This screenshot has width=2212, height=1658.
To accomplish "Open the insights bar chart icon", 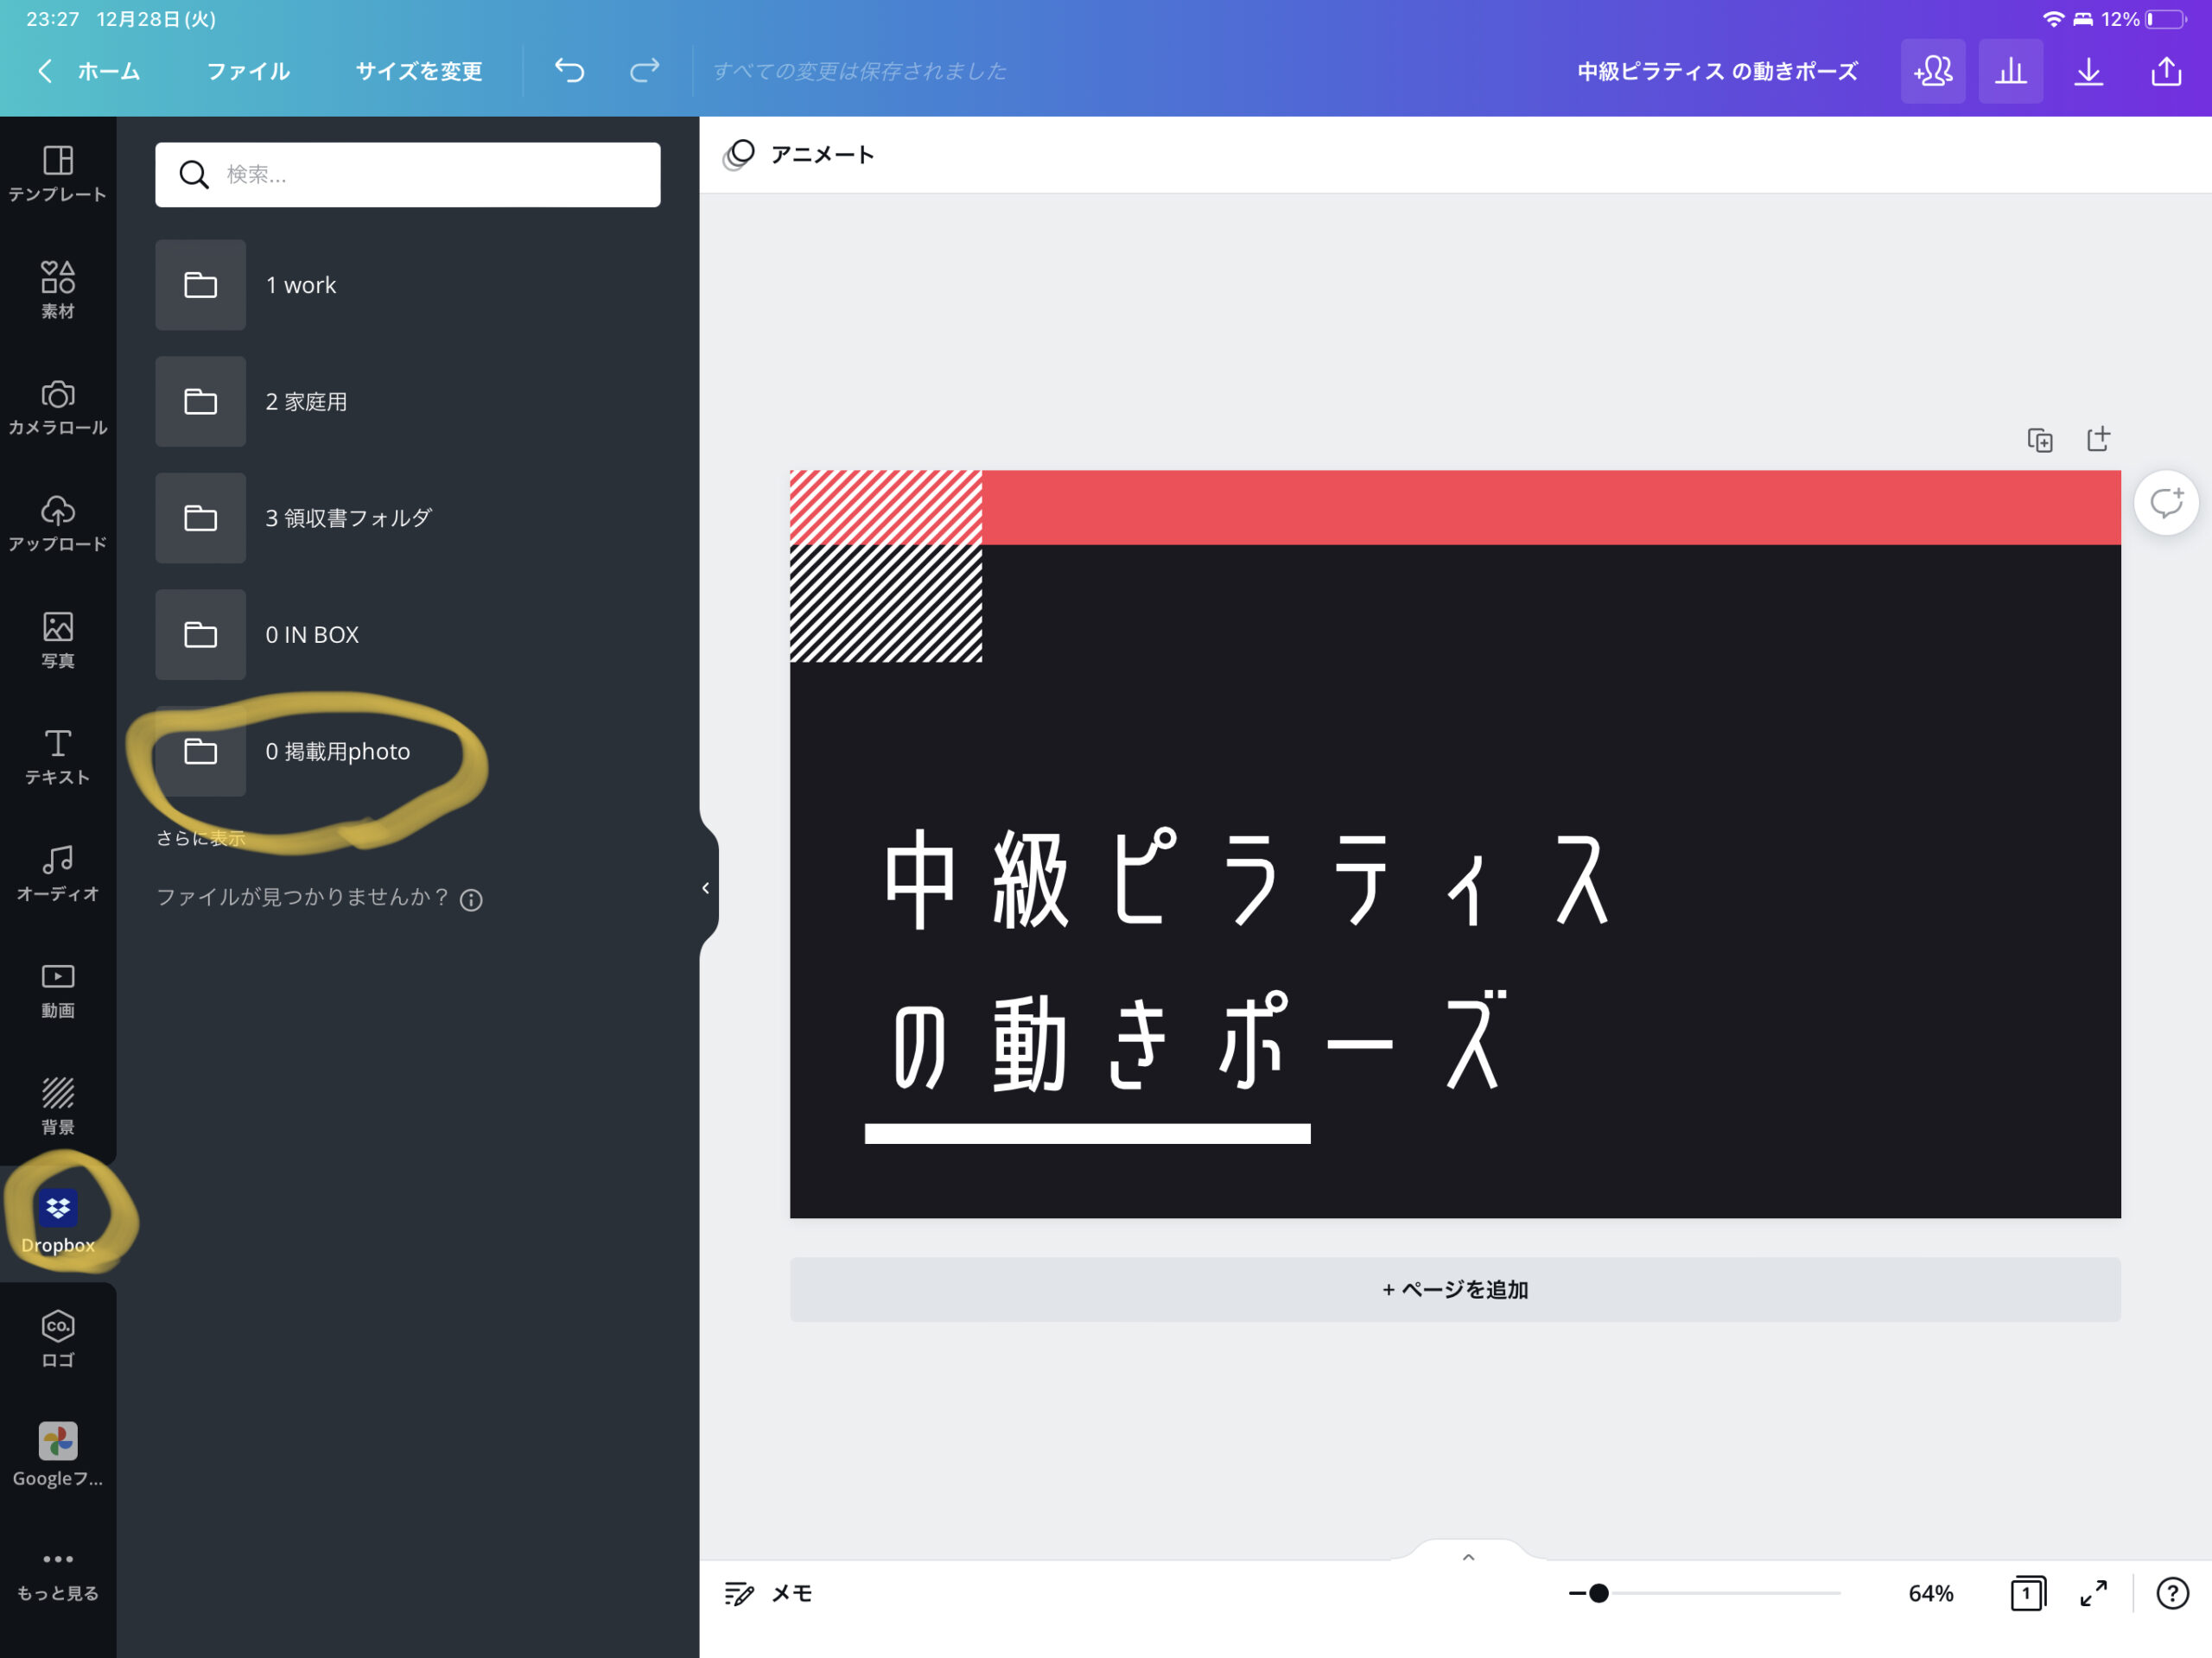I will (x=2010, y=71).
